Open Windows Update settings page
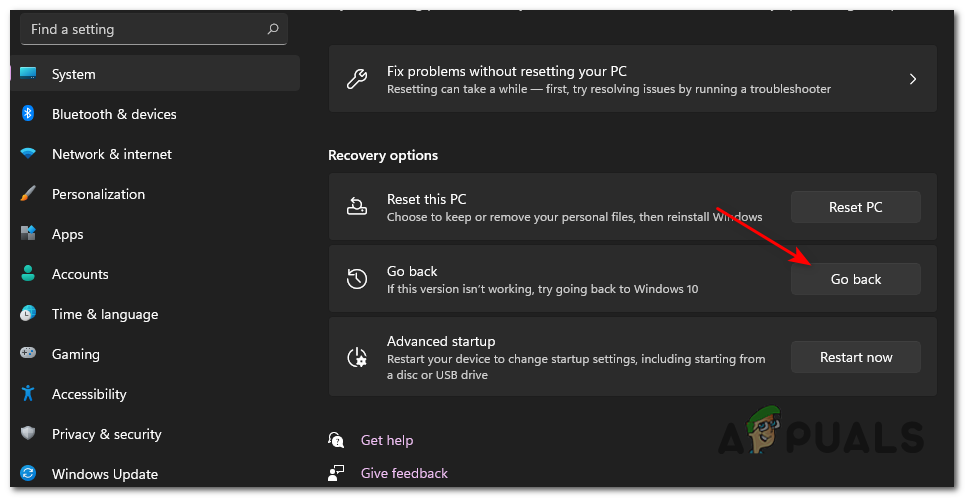 pyautogui.click(x=105, y=474)
